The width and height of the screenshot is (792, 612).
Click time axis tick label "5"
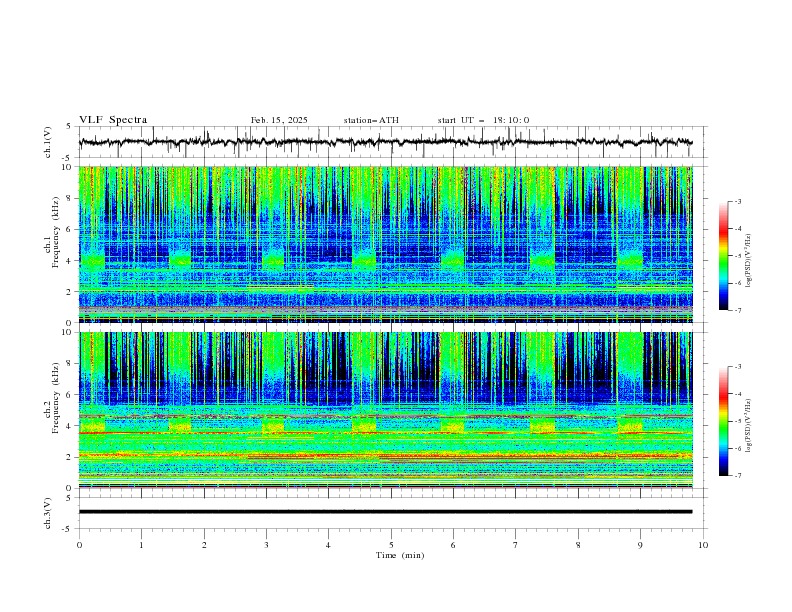[x=391, y=545]
